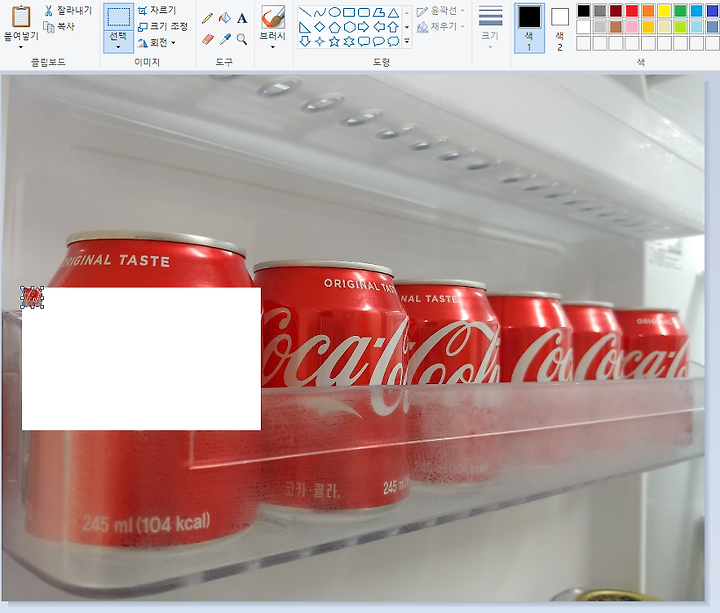Select the Pencil tool
Screen dimensions: 720x613
(207, 18)
